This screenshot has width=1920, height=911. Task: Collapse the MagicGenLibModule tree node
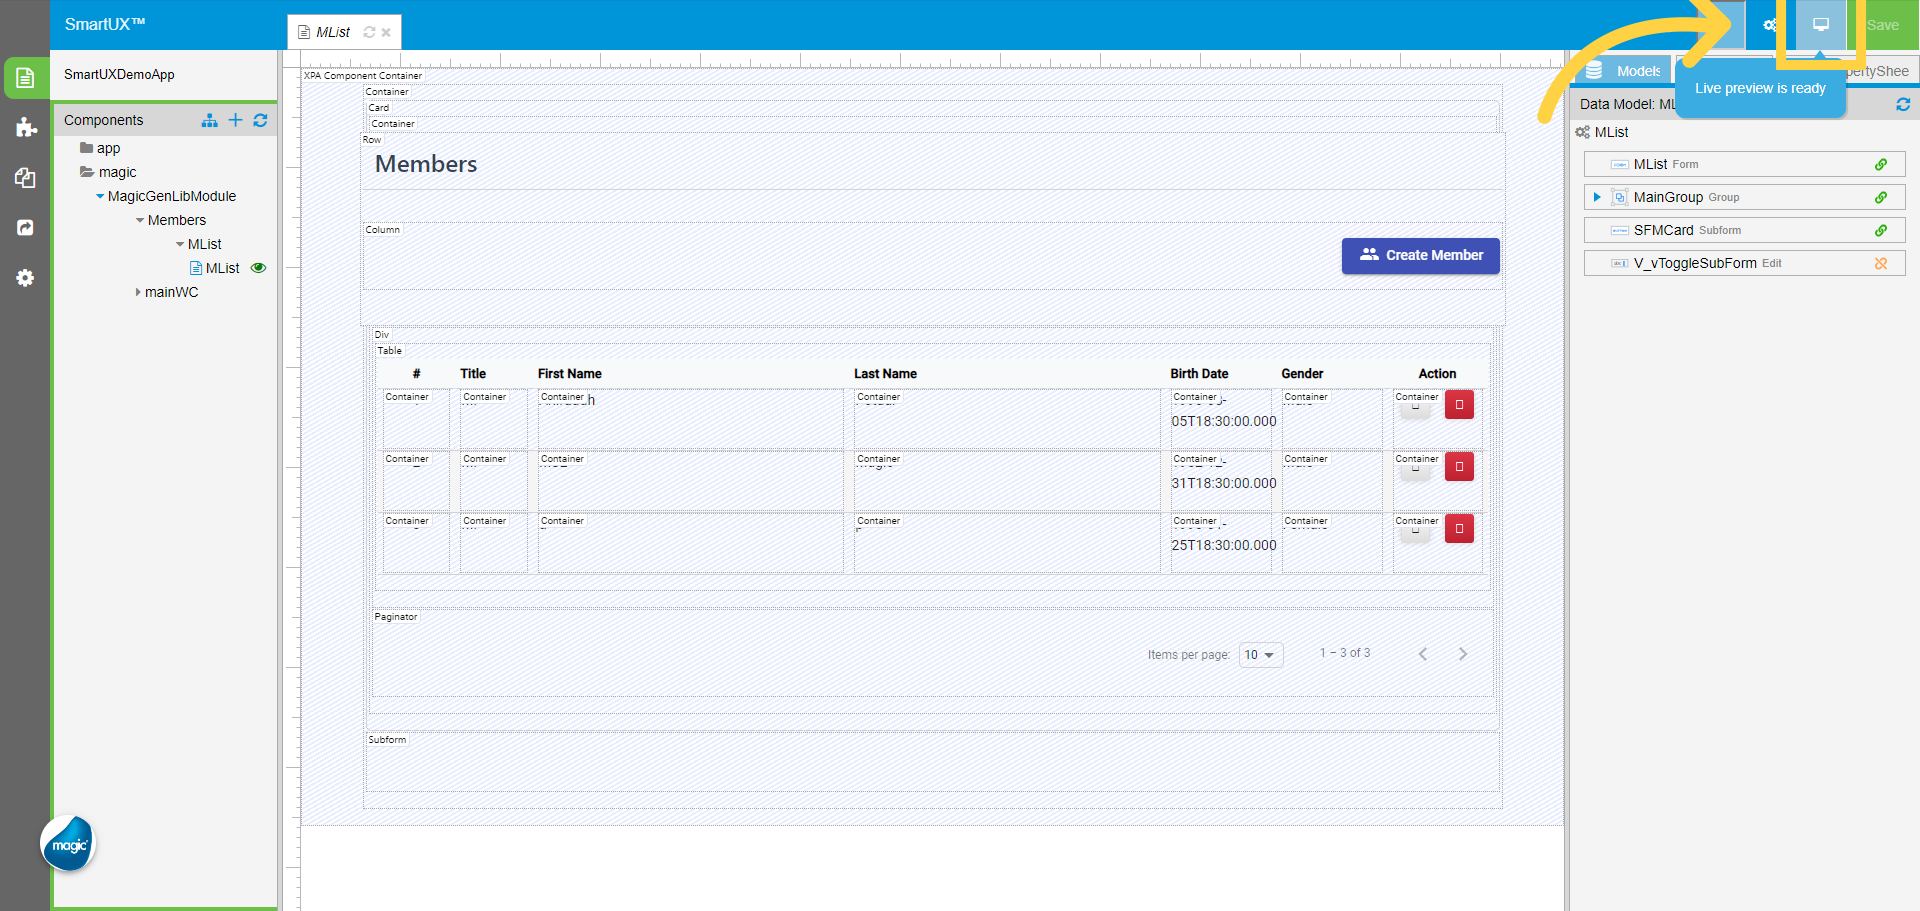(100, 196)
